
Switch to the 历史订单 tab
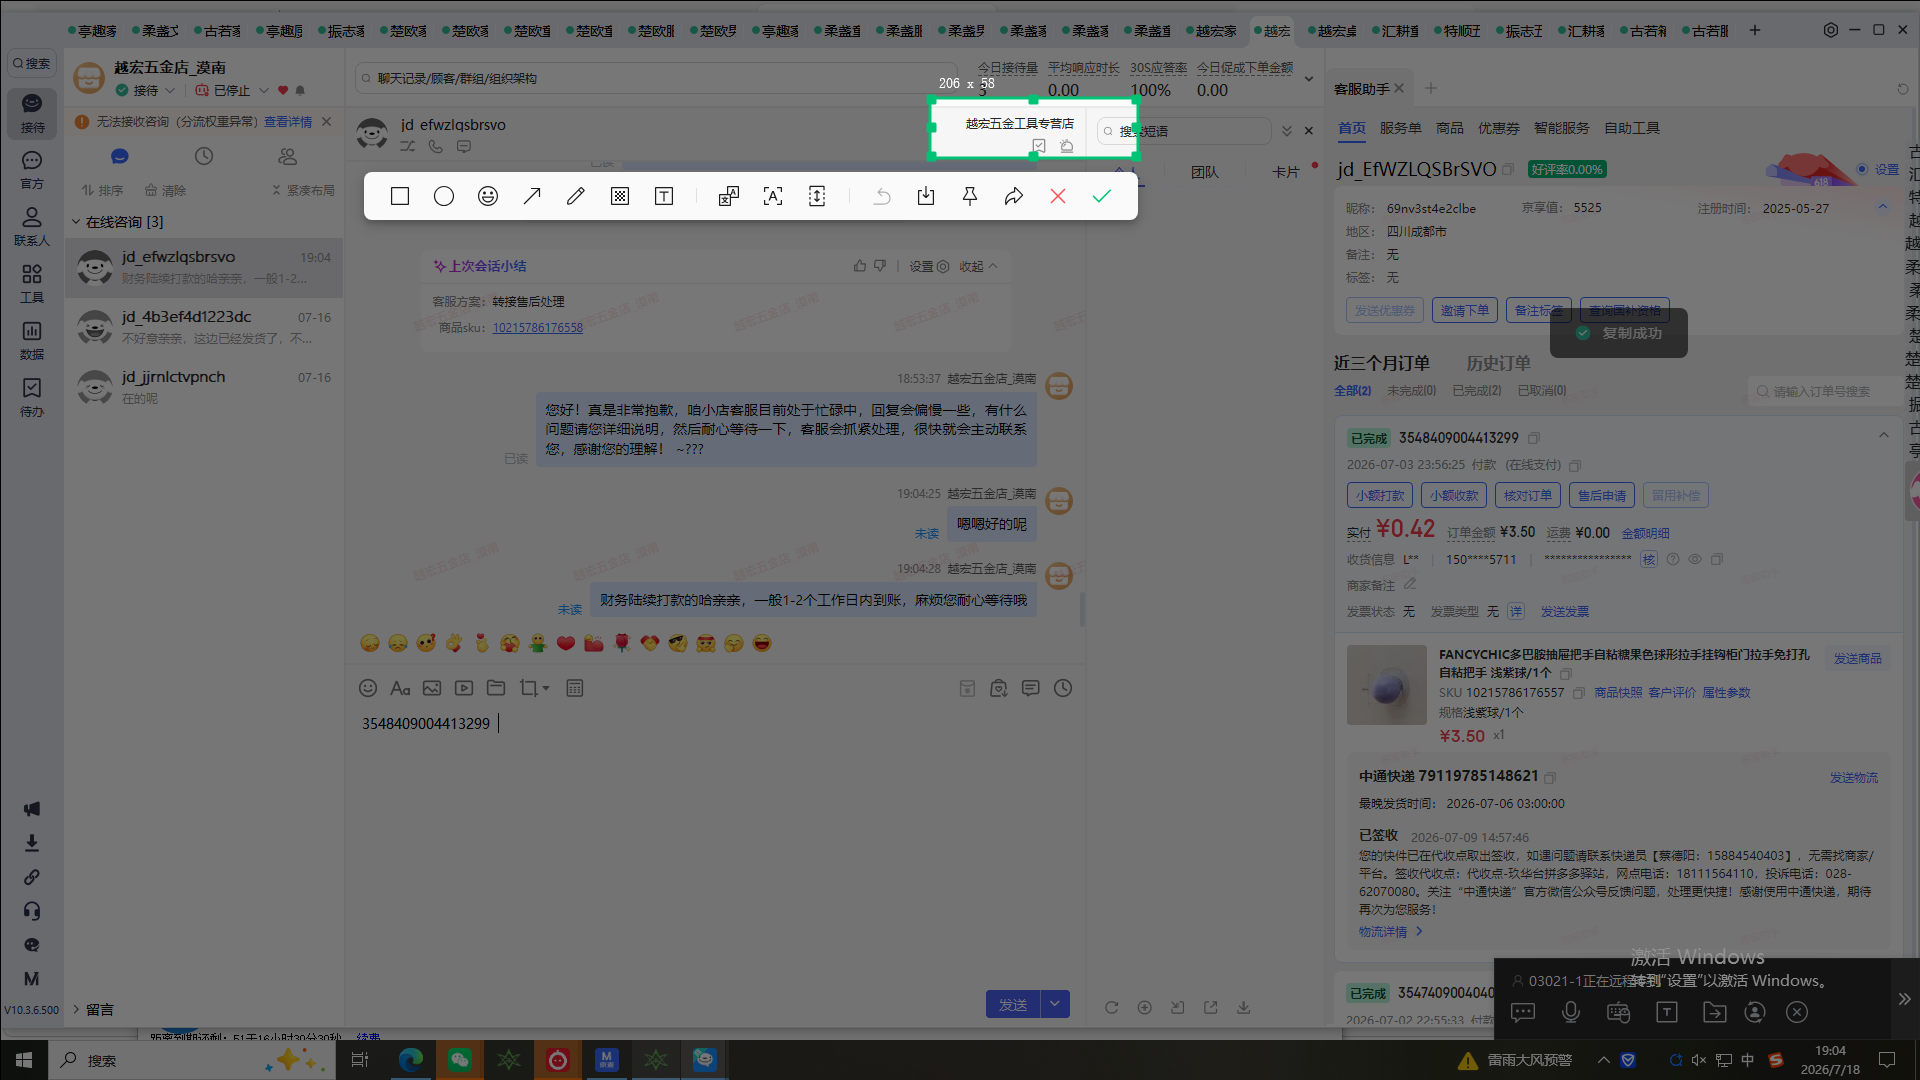1498,363
